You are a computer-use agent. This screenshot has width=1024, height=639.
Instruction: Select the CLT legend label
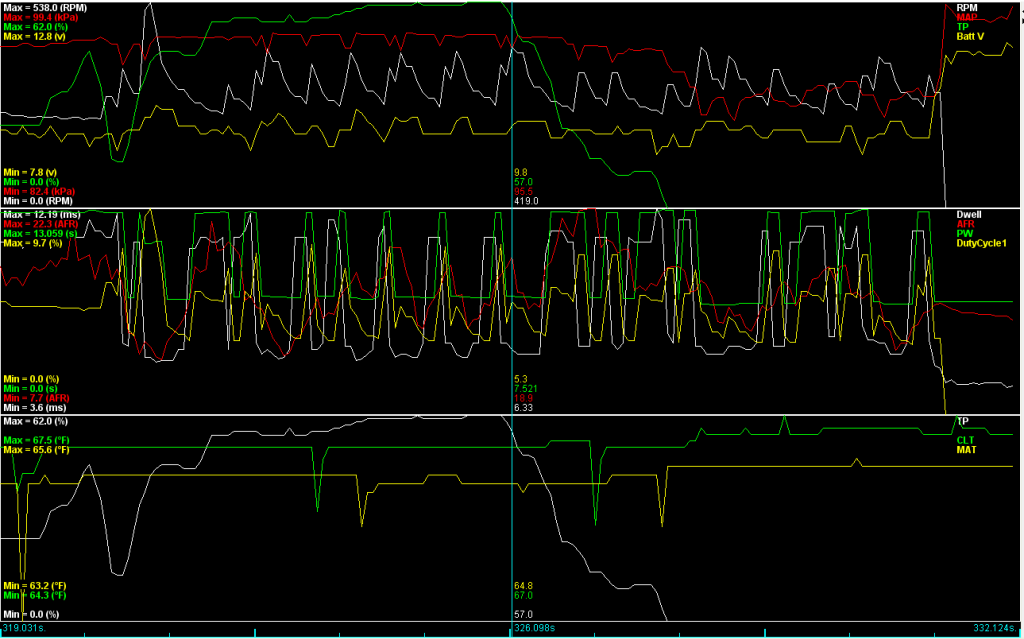[965, 440]
